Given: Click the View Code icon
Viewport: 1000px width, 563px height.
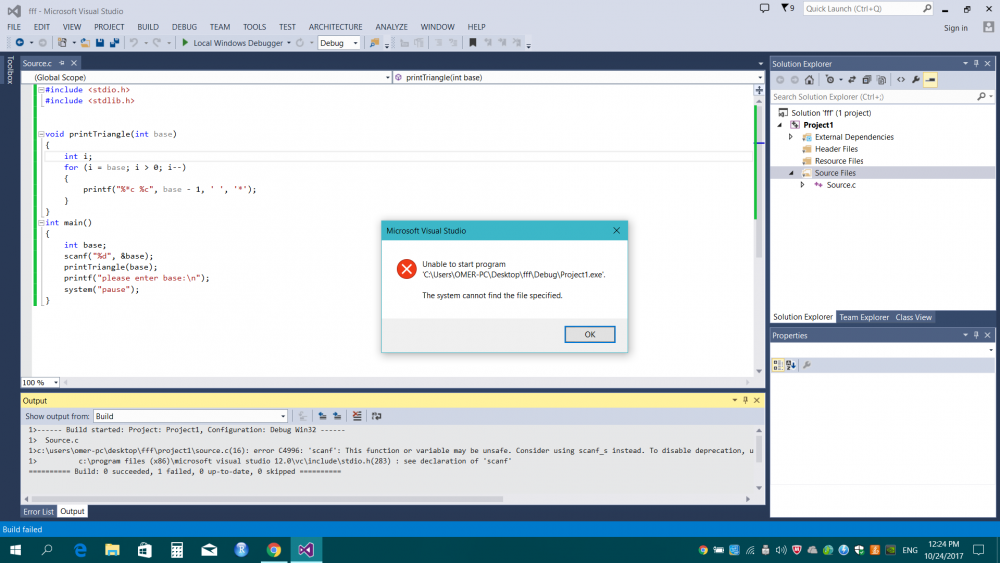Looking at the screenshot, I should [x=901, y=80].
